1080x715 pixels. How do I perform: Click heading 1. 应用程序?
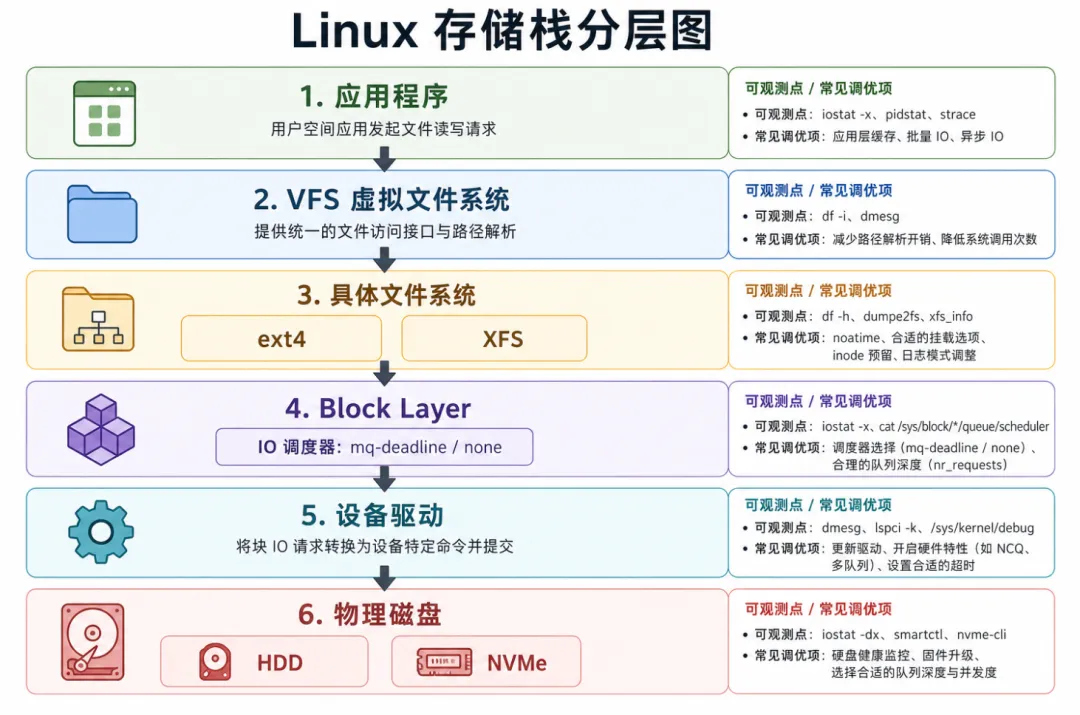(x=374, y=96)
